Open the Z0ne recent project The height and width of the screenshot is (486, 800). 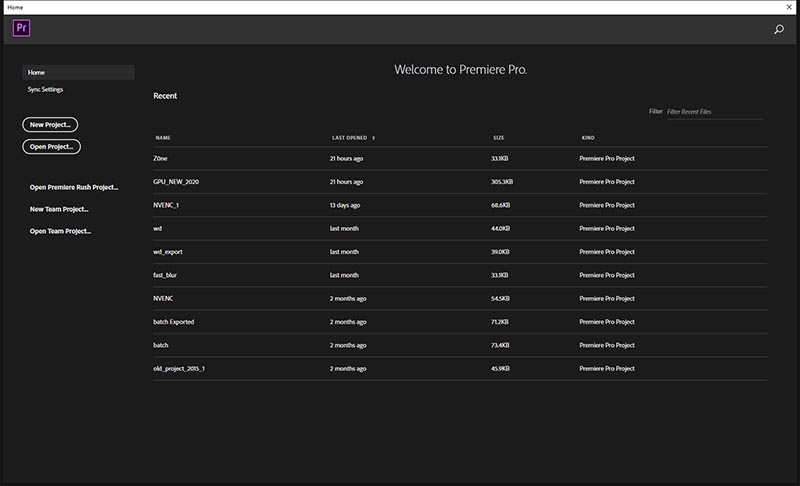tap(460, 159)
